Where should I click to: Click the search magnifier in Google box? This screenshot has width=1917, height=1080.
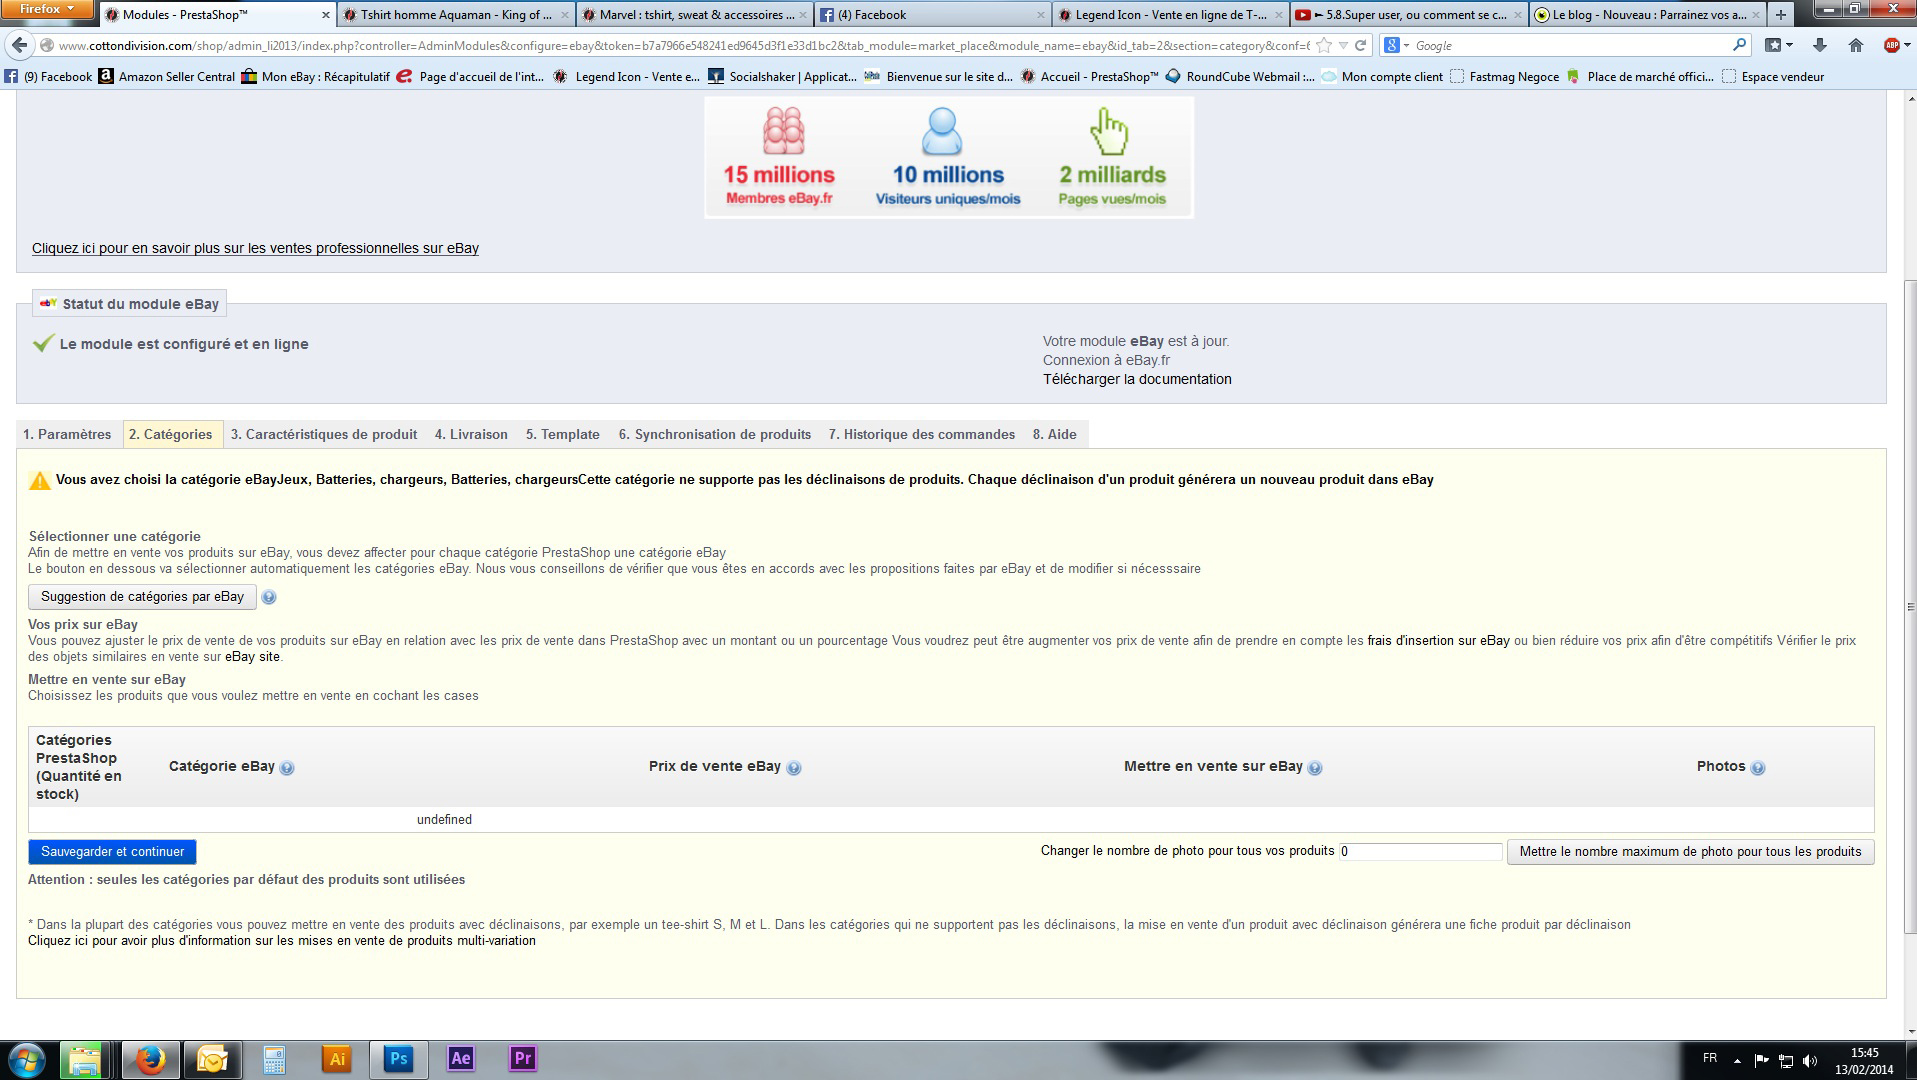1739,45
